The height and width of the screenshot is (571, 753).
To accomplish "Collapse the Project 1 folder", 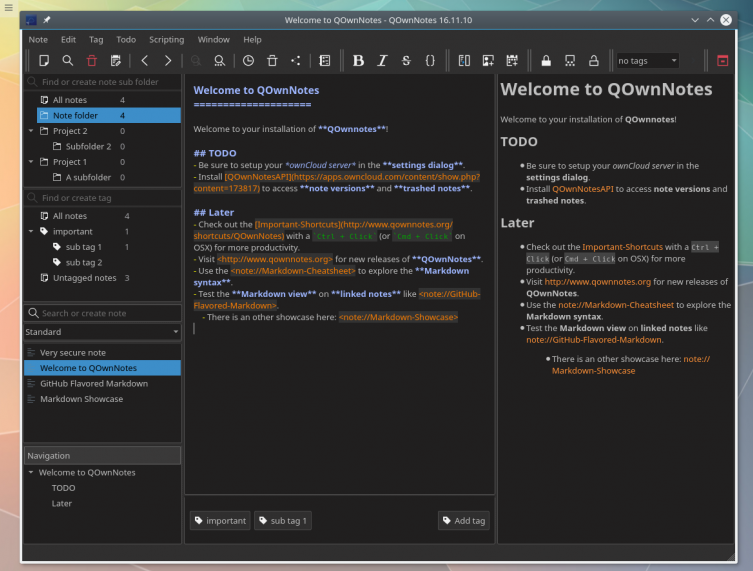I will click(x=31, y=162).
